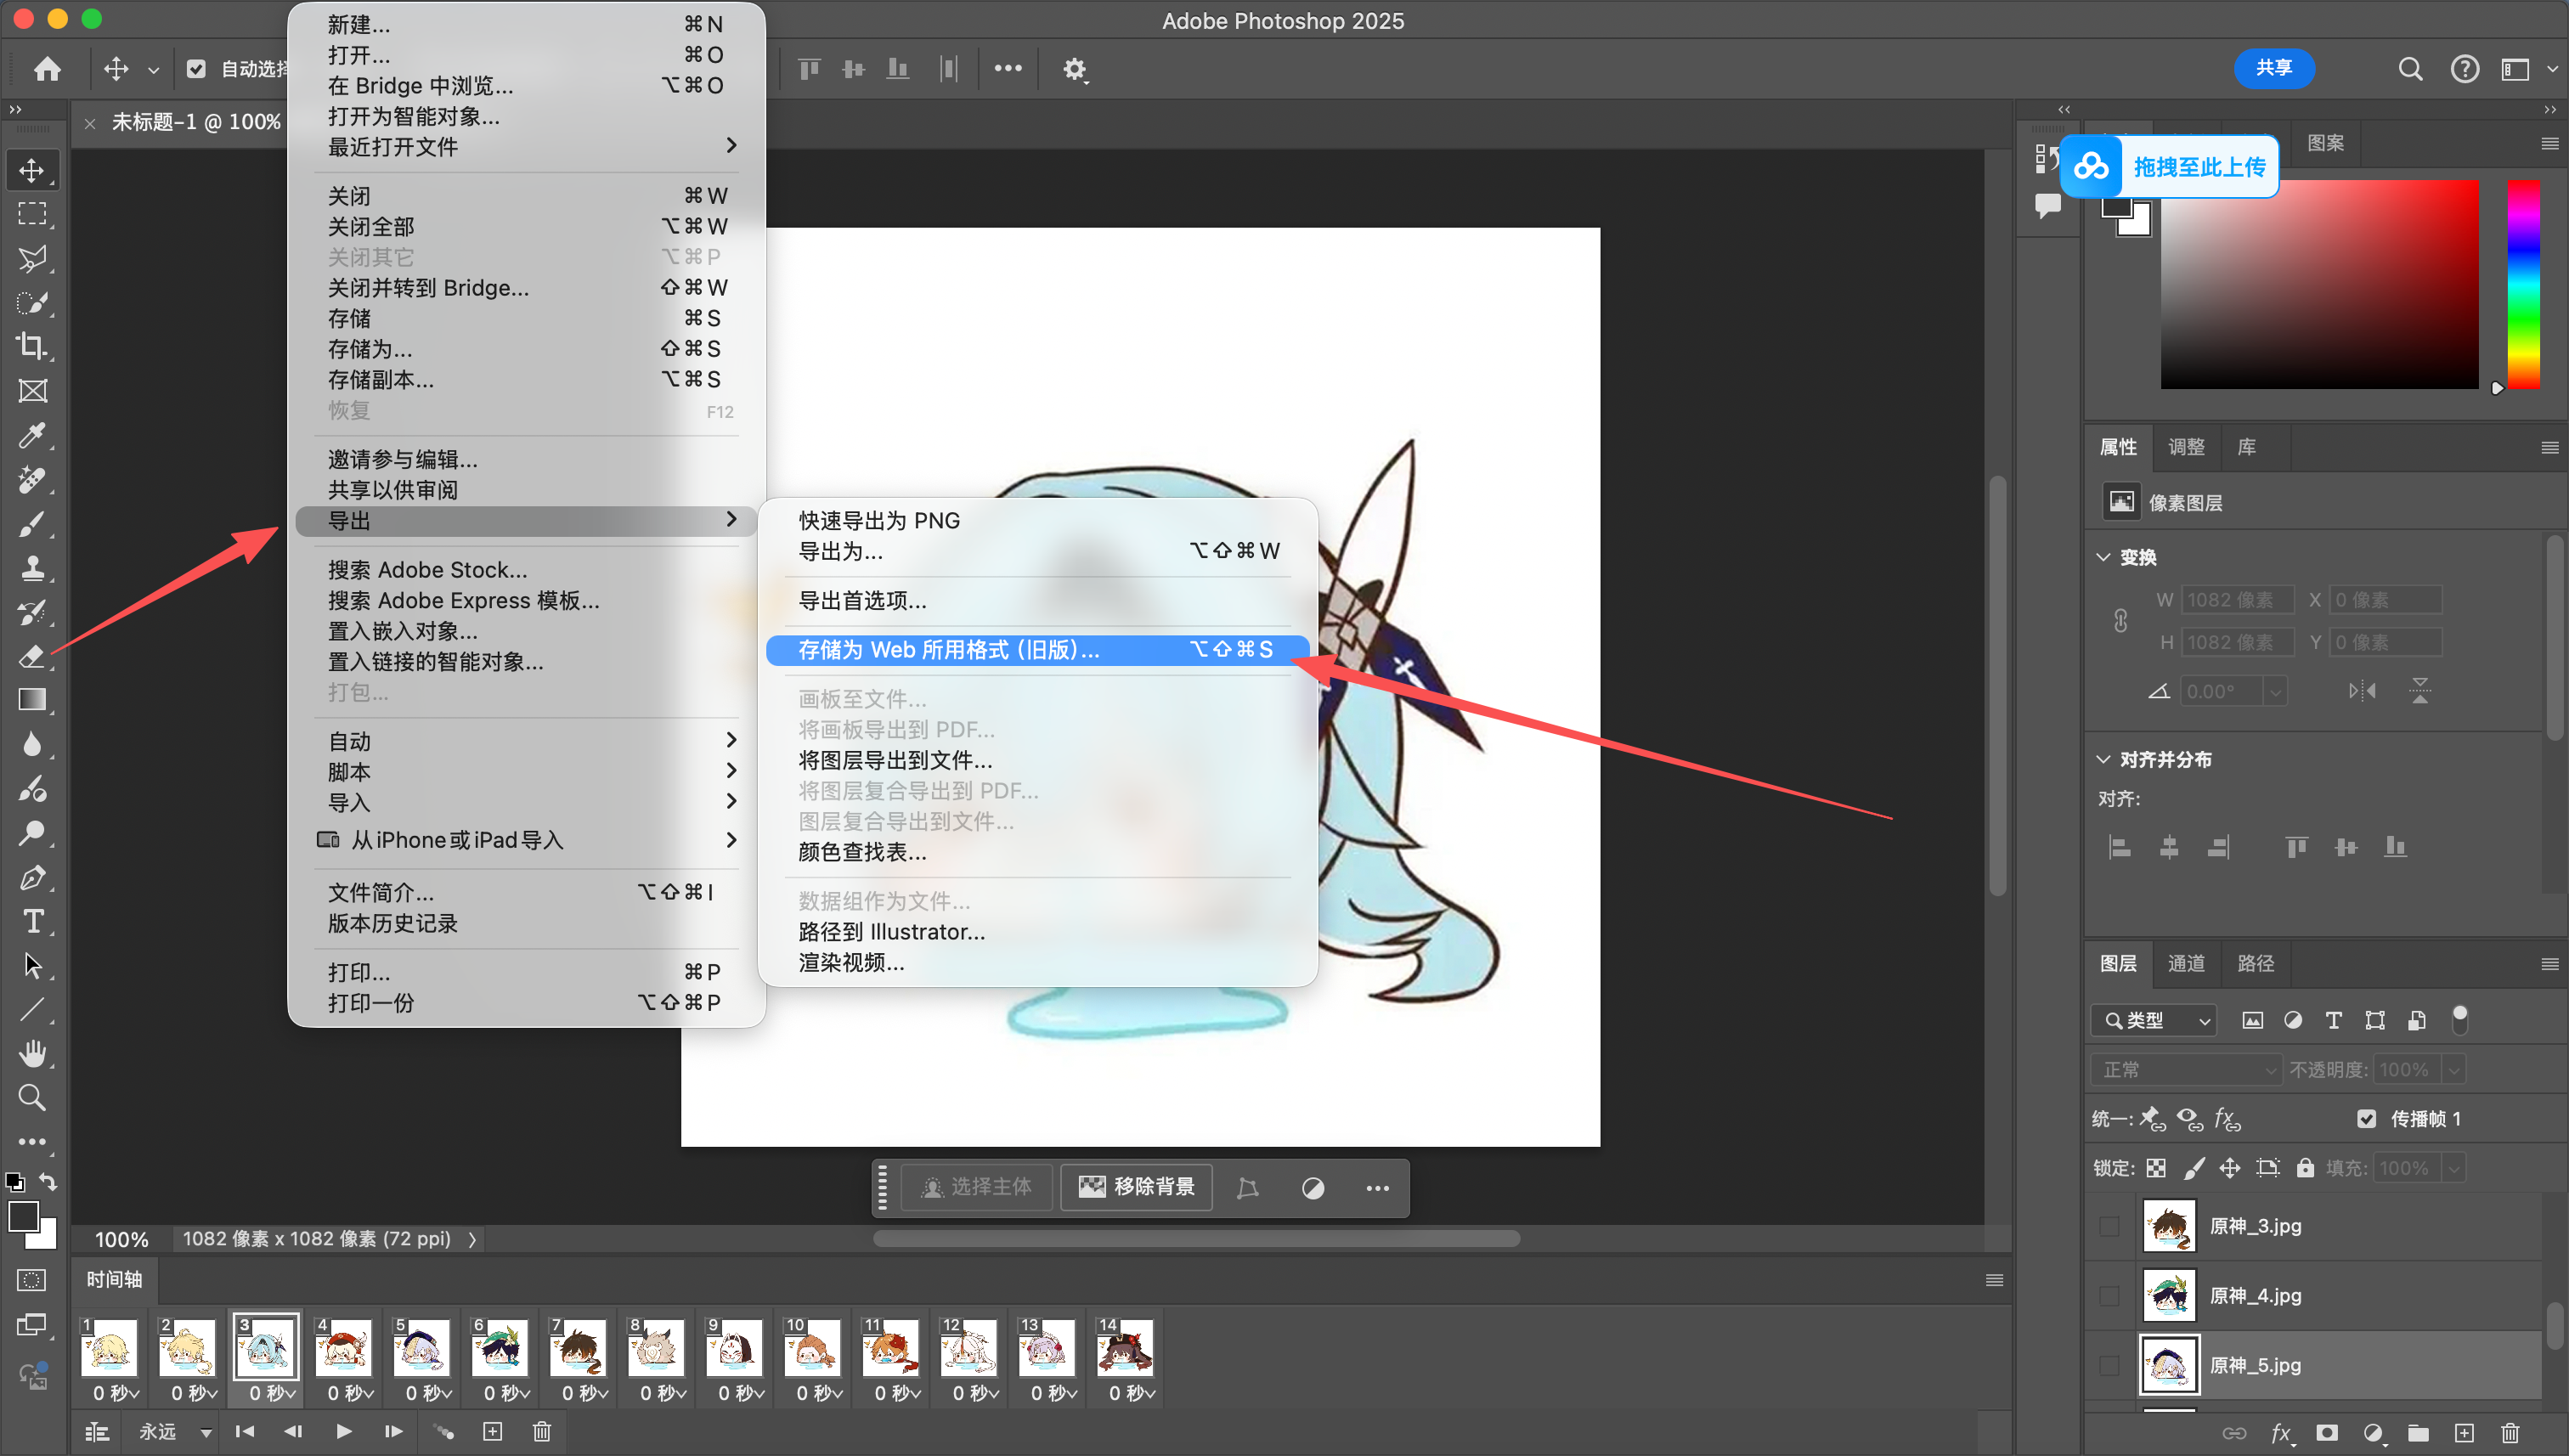Toggle lock all padlock icon
2569x1456 pixels.
pyautogui.click(x=2305, y=1168)
